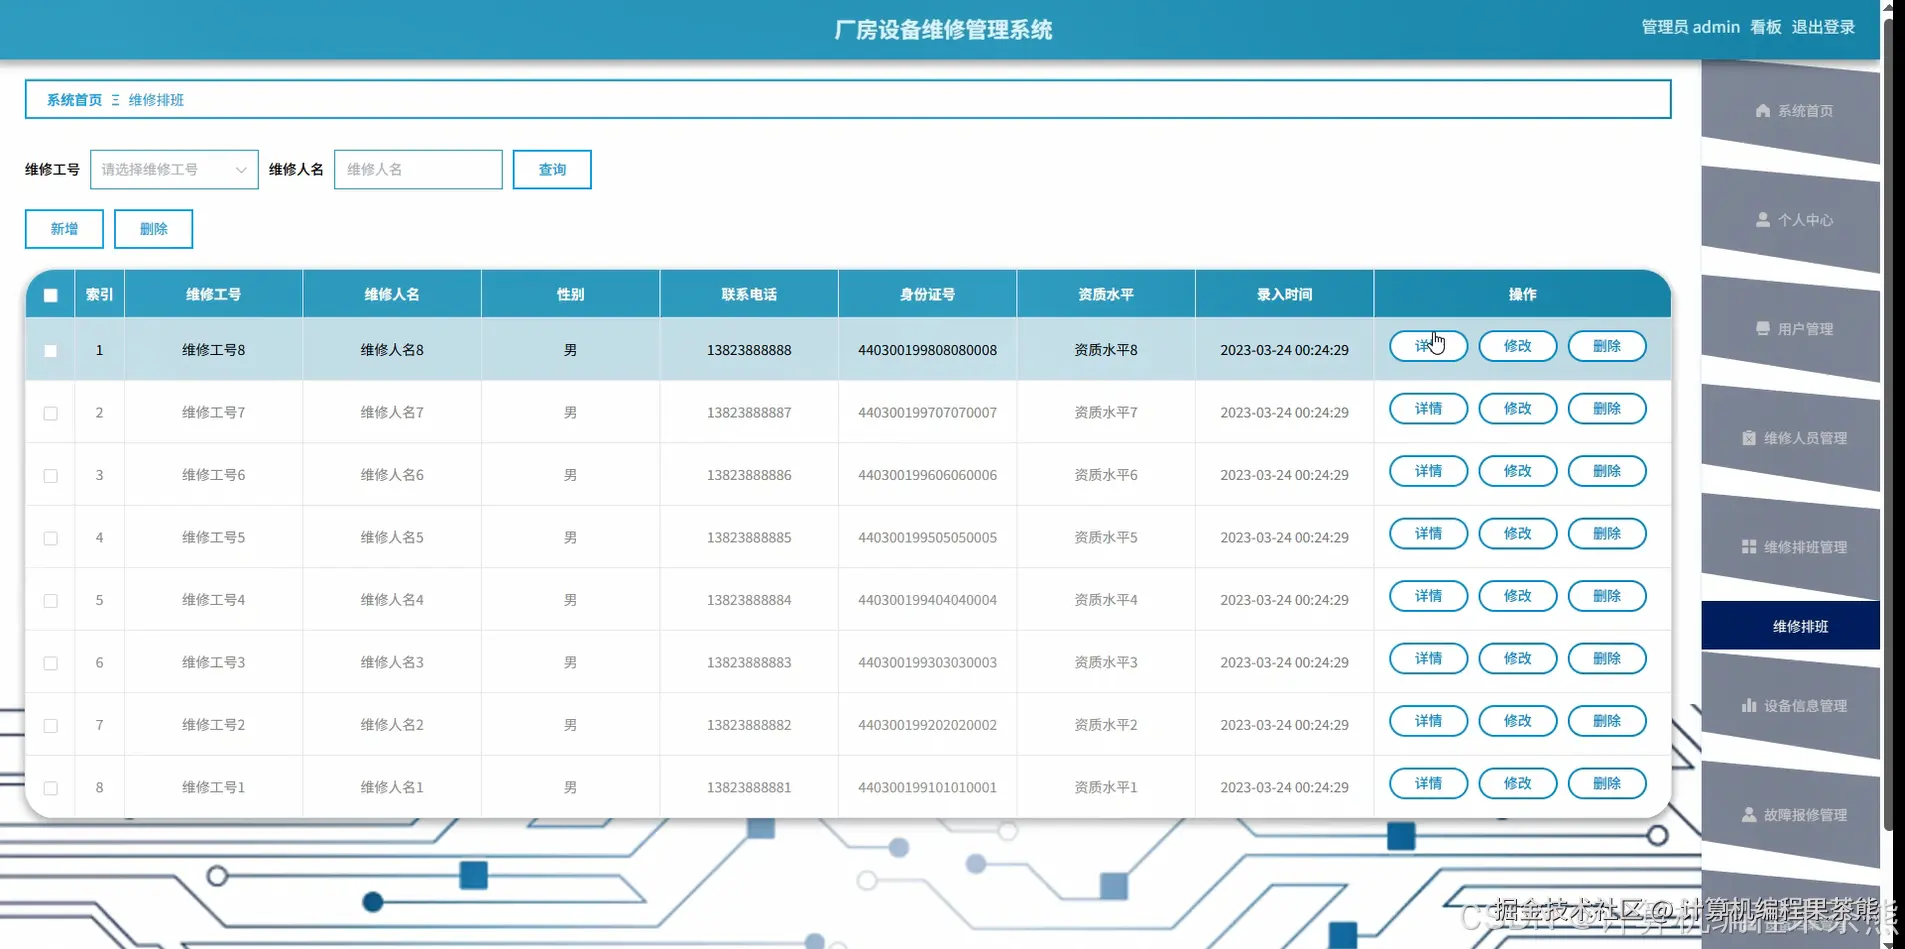This screenshot has height=949, width=1905.
Task: Click 删除 in the 维修工号3 row
Action: (x=1606, y=659)
